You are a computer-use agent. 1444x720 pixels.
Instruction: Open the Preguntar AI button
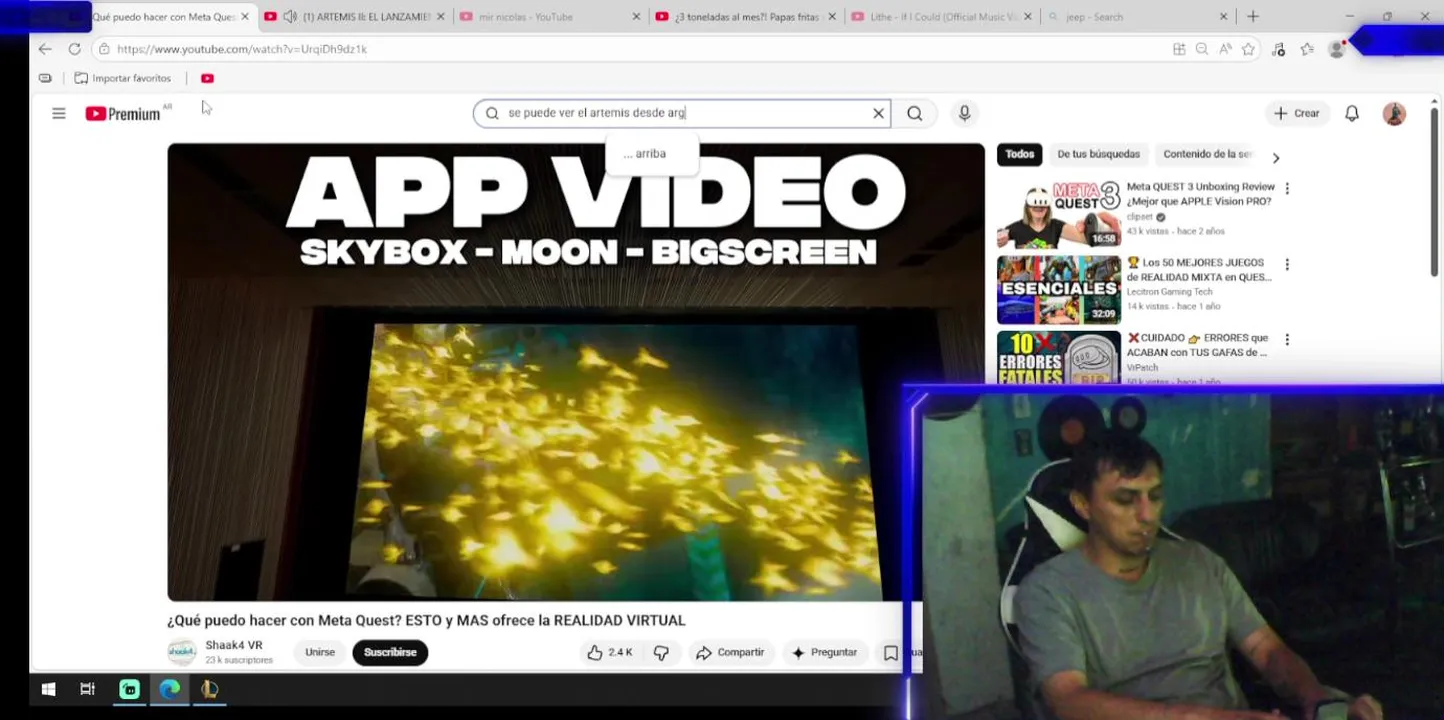point(824,652)
